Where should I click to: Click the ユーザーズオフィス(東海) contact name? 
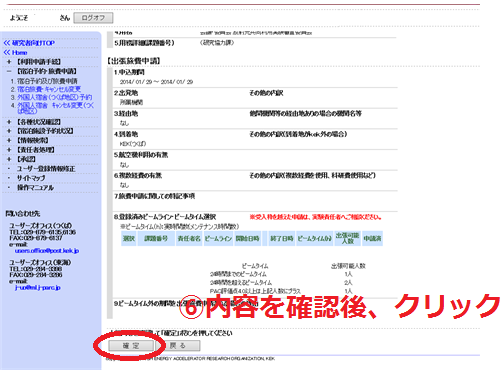(x=40, y=262)
